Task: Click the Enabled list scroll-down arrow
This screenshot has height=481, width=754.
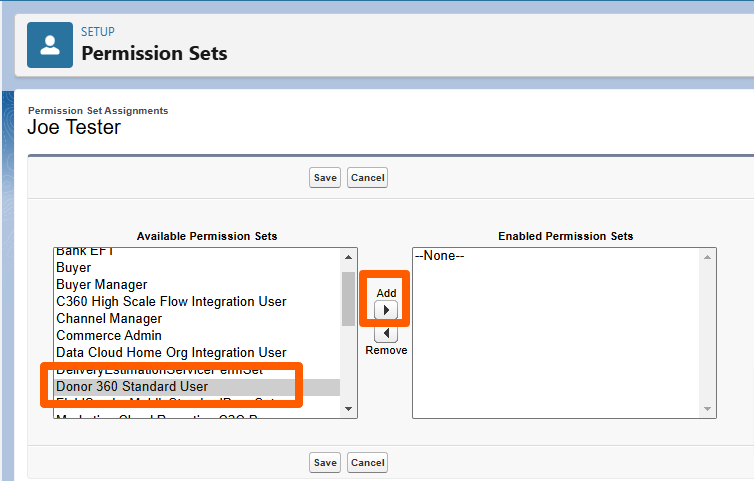Action: [x=707, y=409]
